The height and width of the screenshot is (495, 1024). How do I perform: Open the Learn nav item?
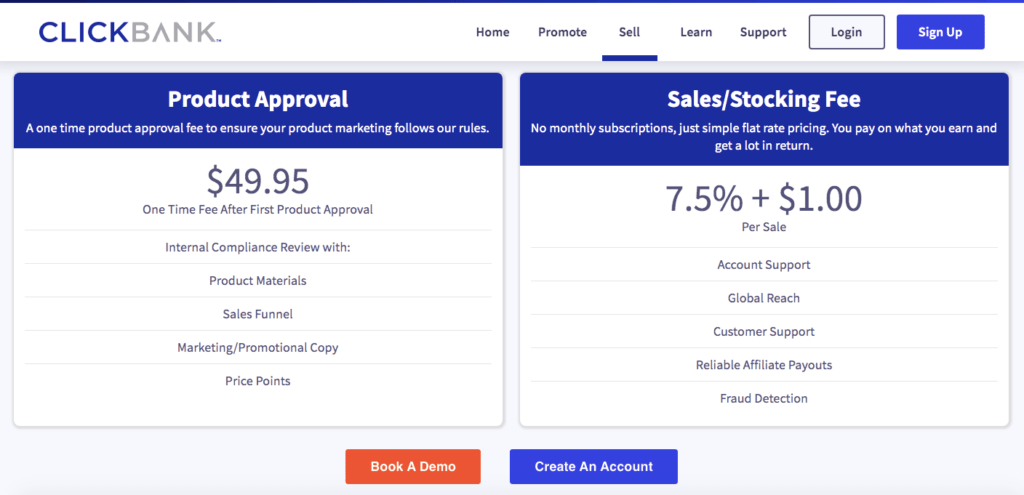696,32
